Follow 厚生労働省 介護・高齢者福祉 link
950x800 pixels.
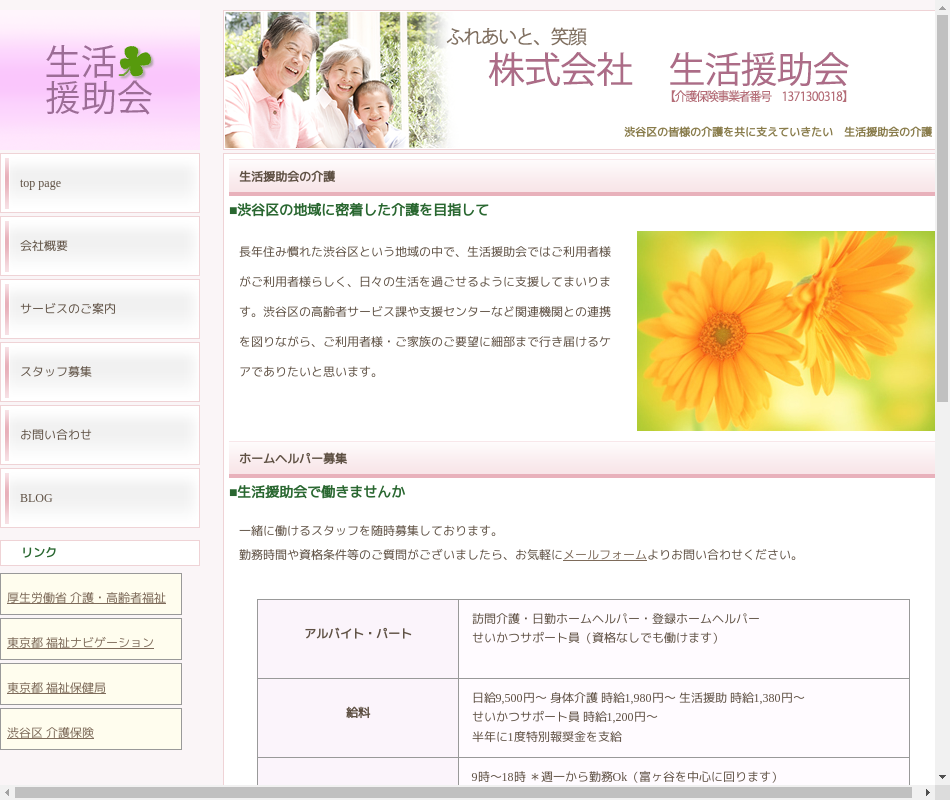point(86,598)
